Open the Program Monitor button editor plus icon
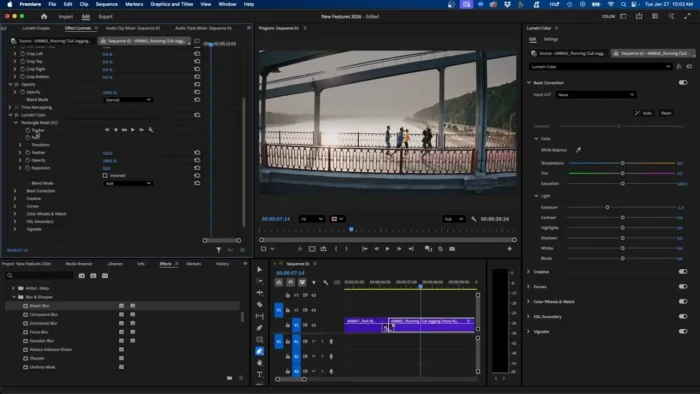Screen dimensions: 700x394 (509, 249)
